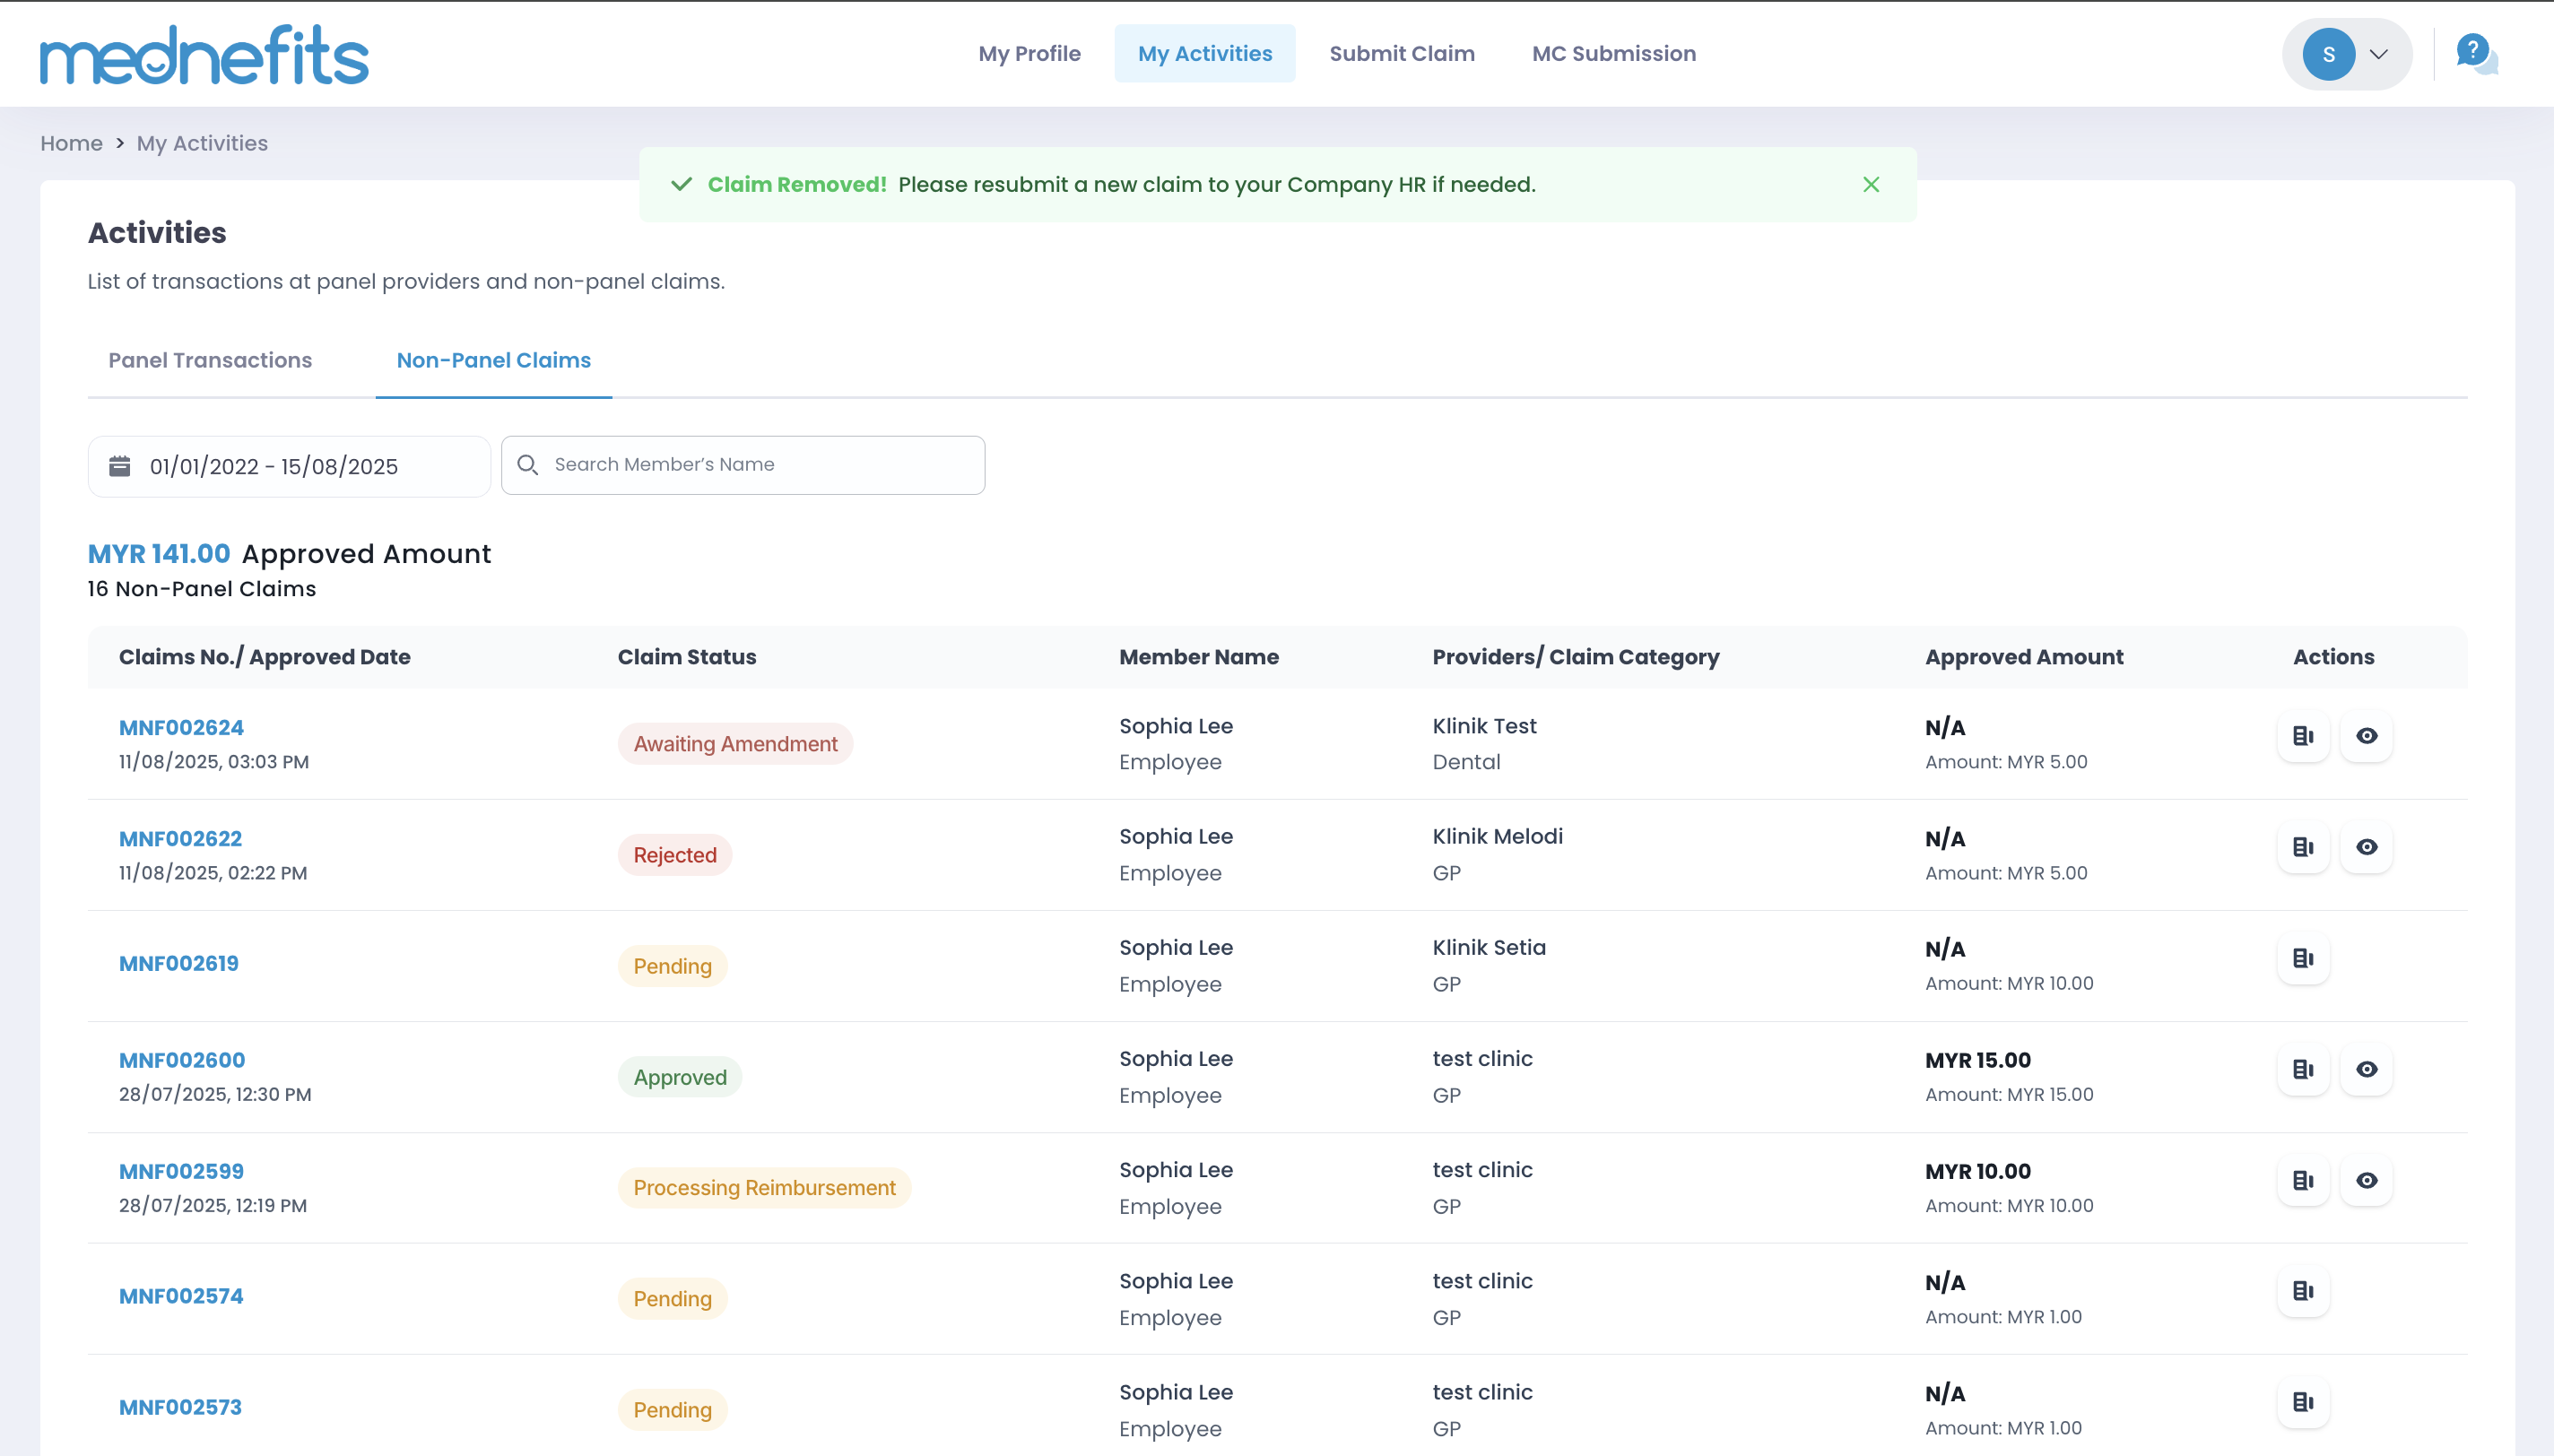Click Klinik Melodi provider name
2554x1456 pixels.
pos(1497,836)
